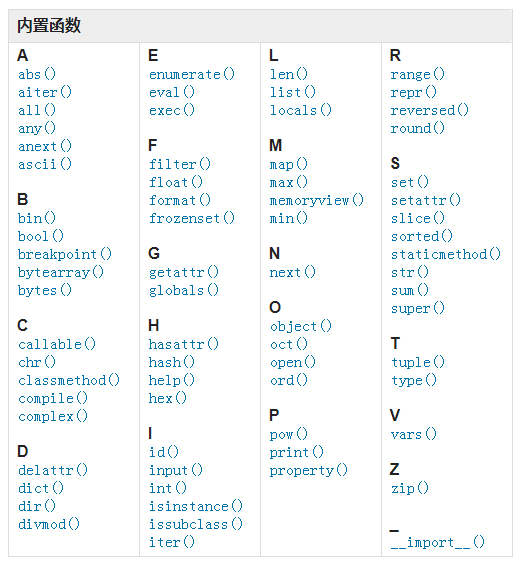Screen dimensions: 523x563
Task: Open the staticmethod() link
Action: (445, 254)
